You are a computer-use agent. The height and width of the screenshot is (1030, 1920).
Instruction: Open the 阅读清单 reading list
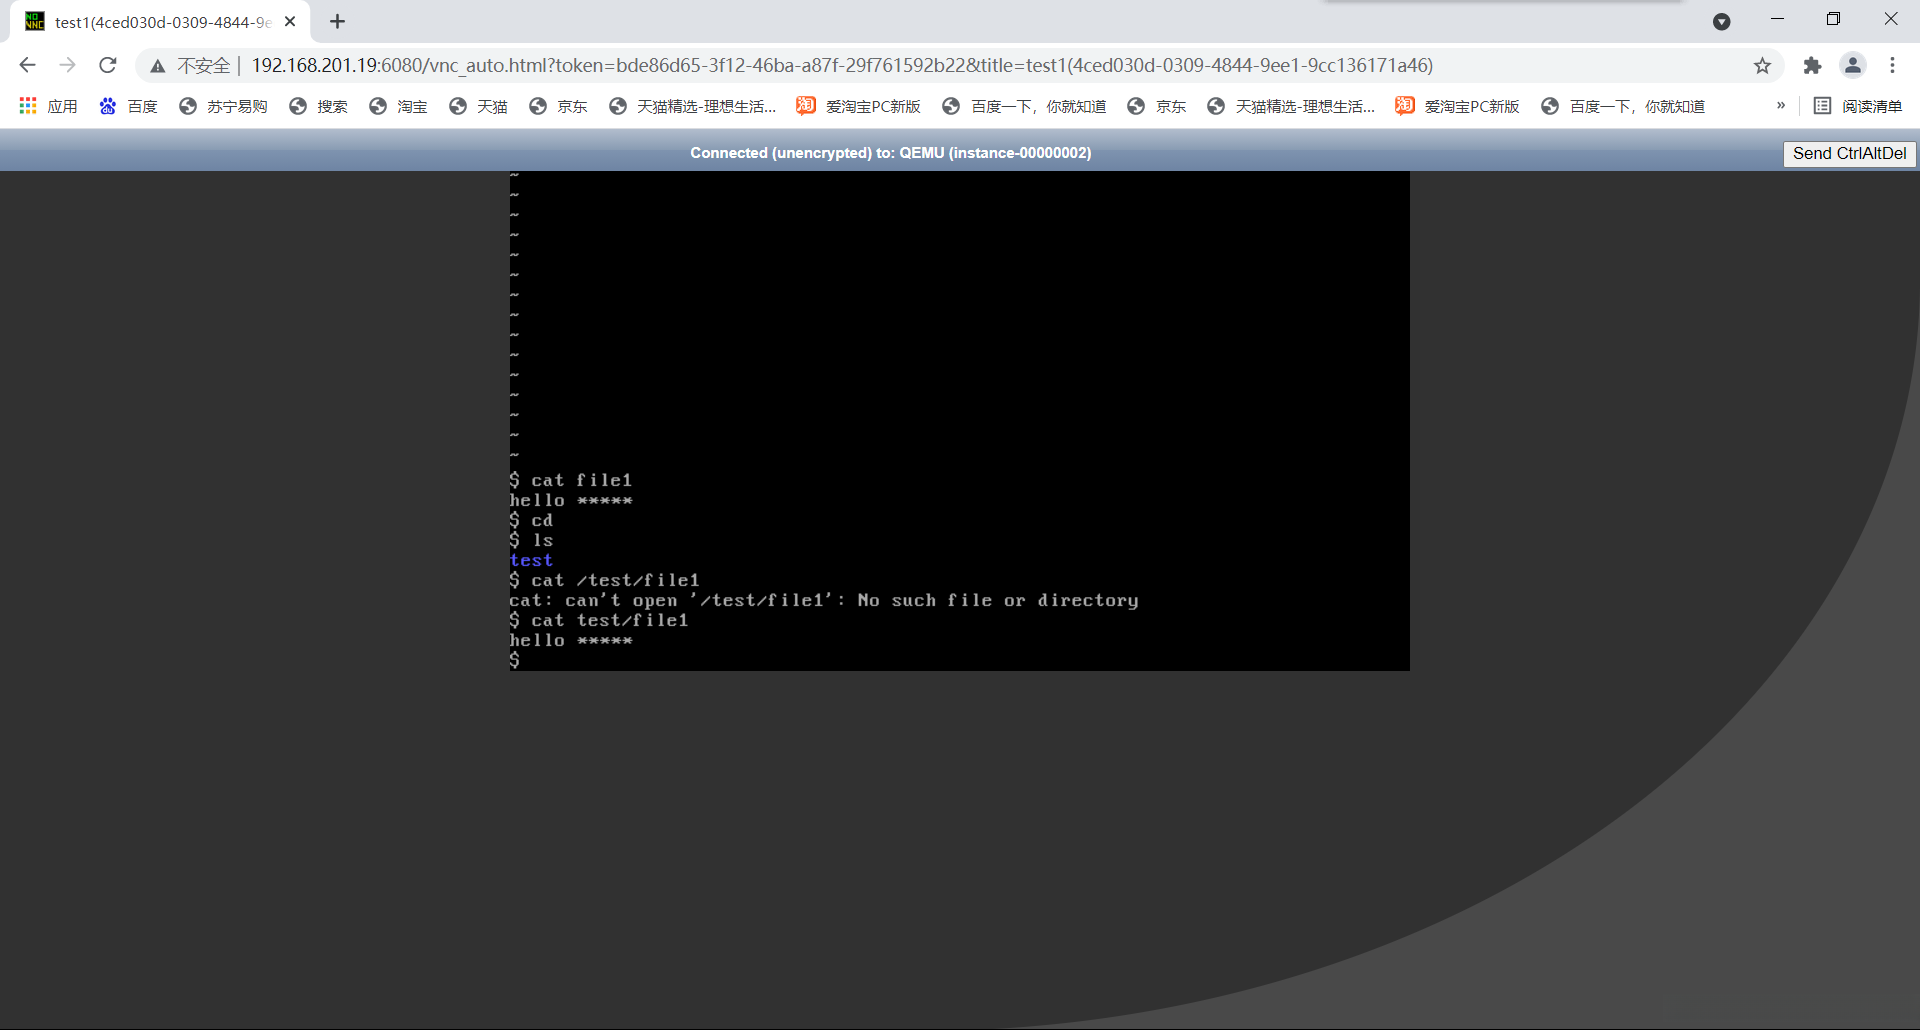tap(1858, 106)
